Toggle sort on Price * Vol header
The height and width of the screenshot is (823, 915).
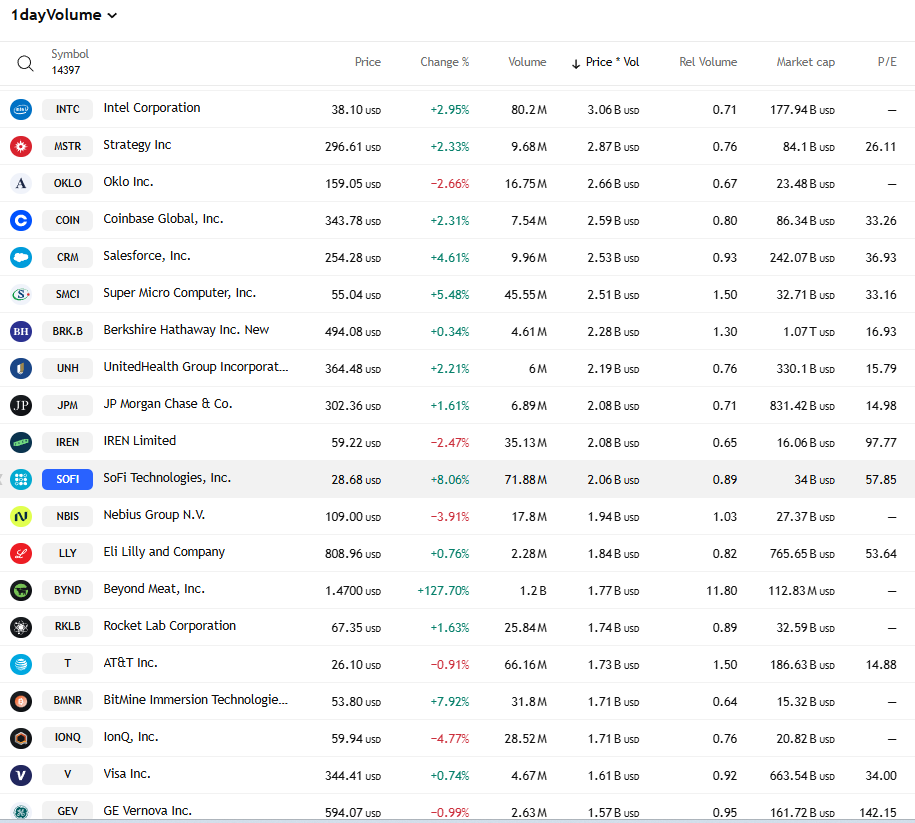[x=606, y=62]
